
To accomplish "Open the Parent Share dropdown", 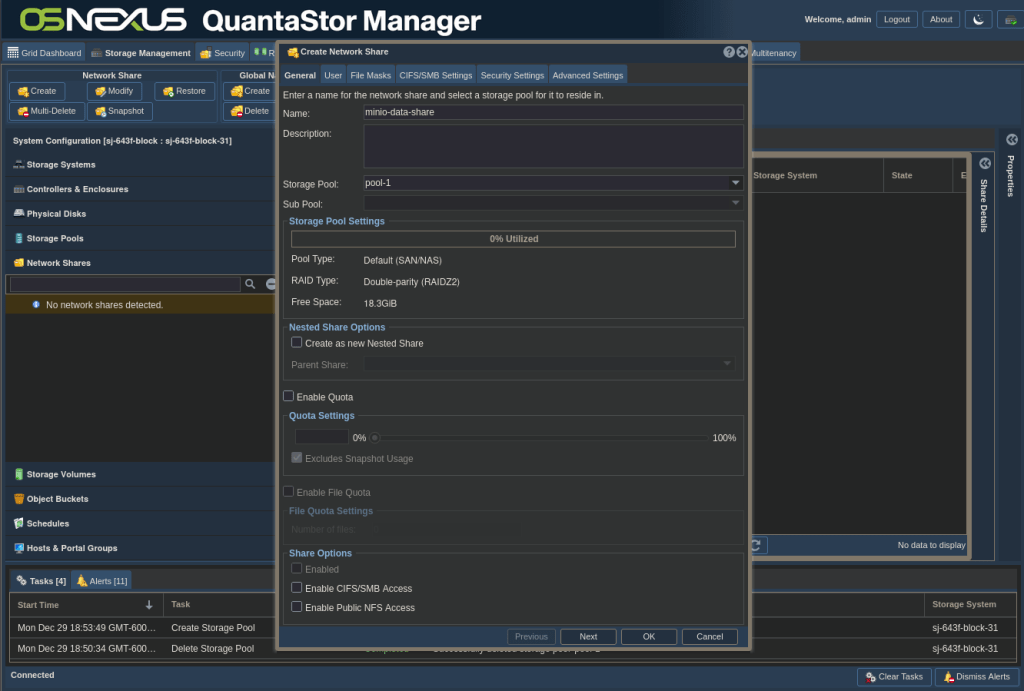I will tap(727, 361).
